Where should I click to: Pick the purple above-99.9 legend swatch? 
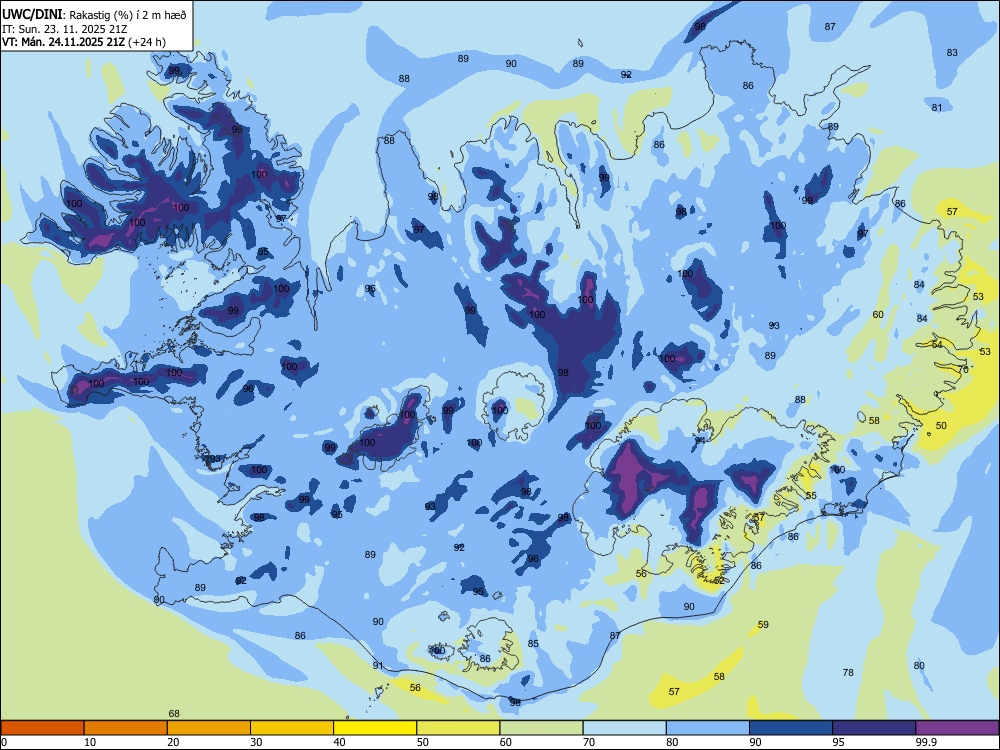tap(957, 728)
